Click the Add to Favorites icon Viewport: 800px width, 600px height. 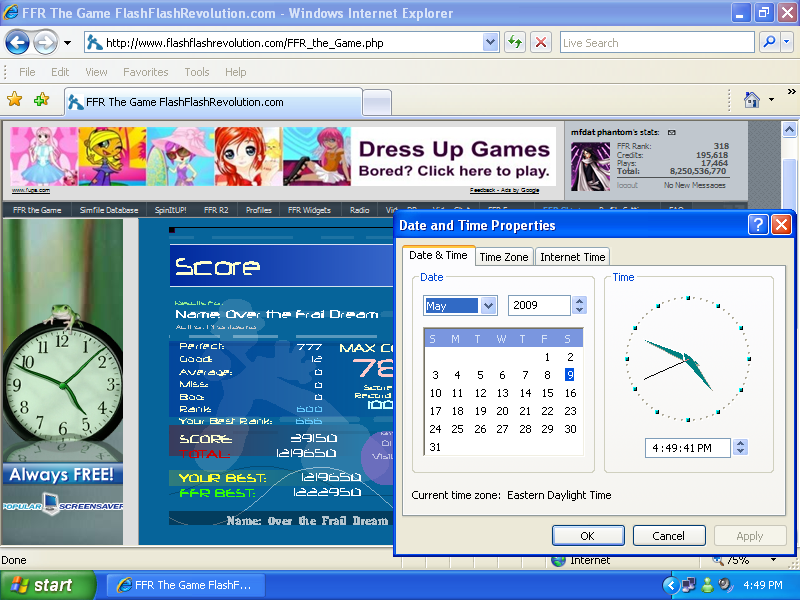tap(41, 99)
